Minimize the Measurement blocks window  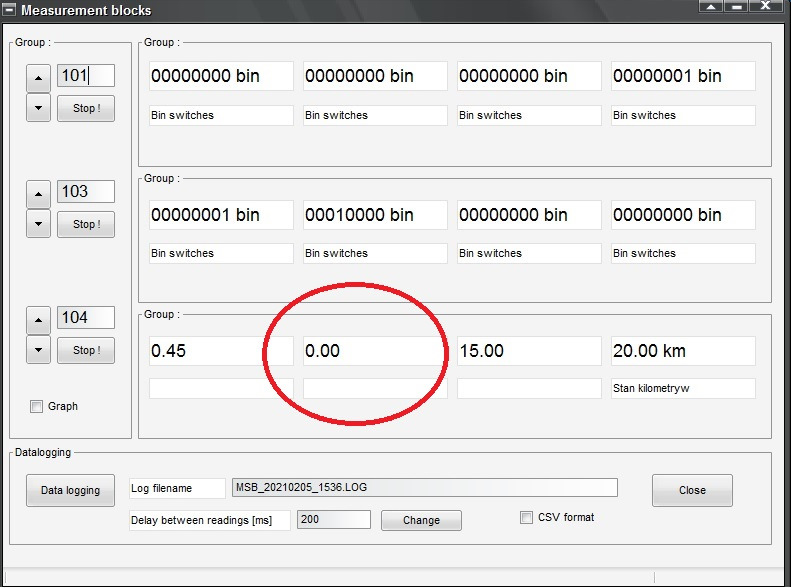737,6
